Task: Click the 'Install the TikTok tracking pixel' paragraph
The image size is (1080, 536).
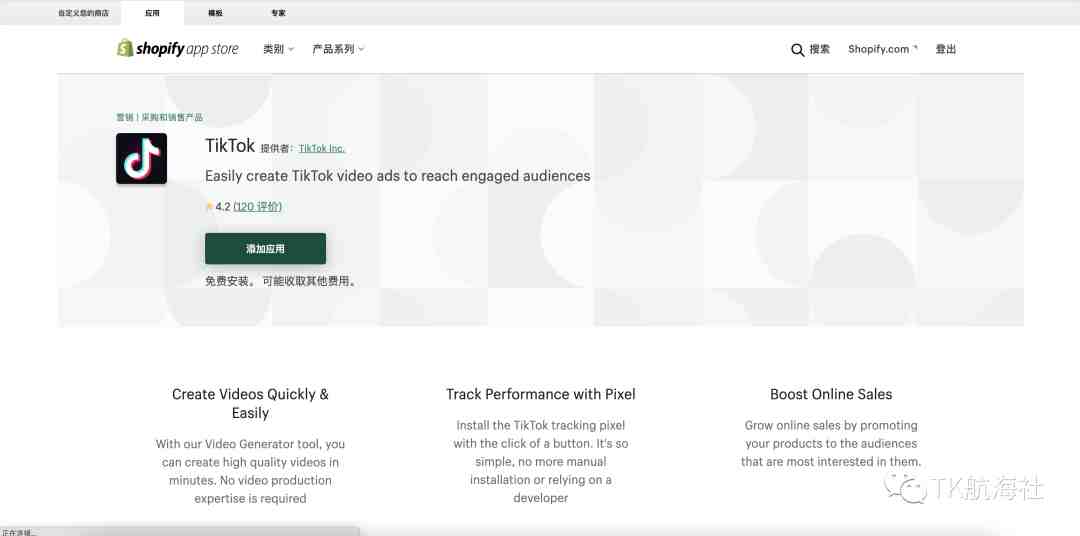Action: 541,462
